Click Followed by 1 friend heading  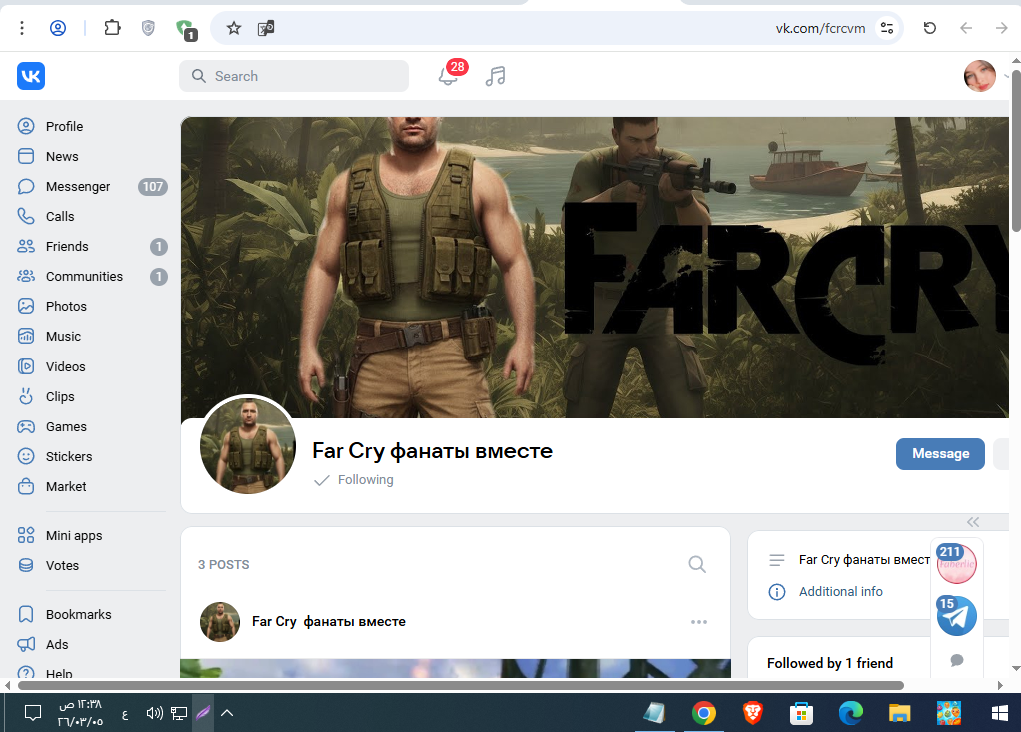830,663
